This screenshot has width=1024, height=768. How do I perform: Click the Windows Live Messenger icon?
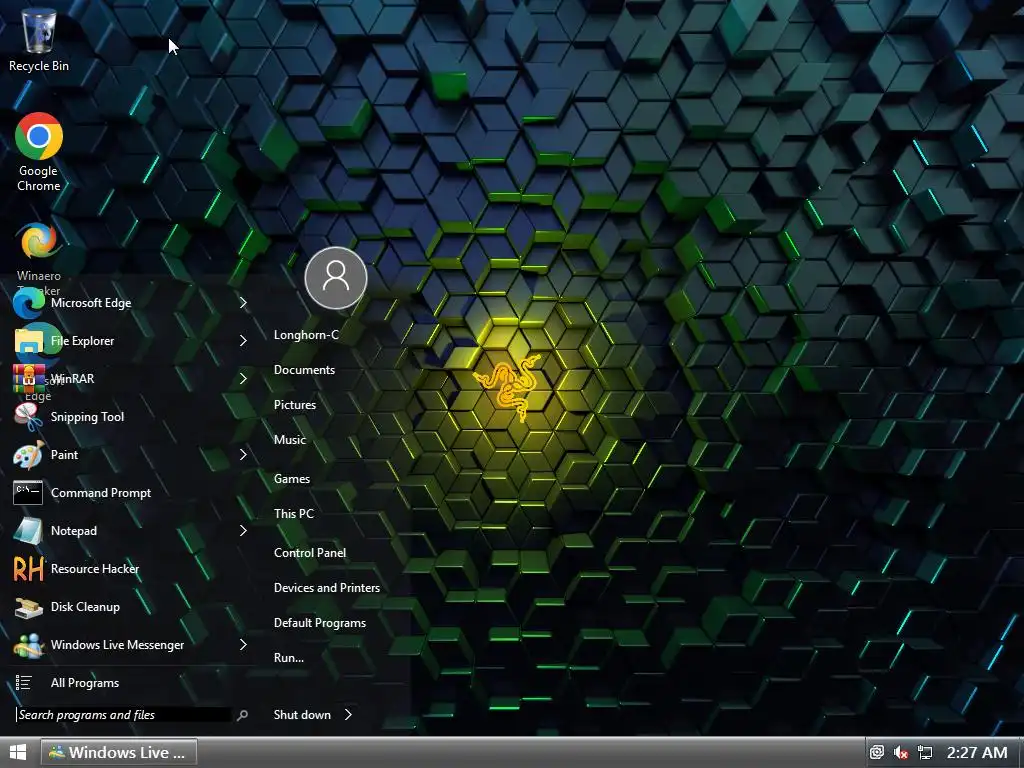tap(29, 645)
